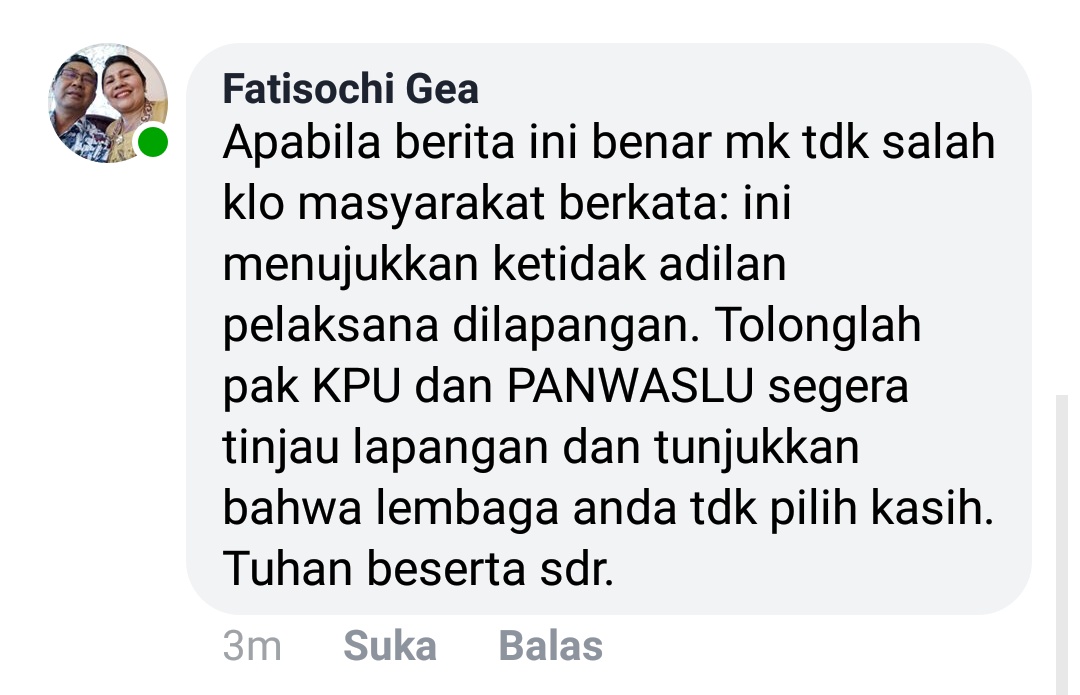Click the vertical scrollbar on the right edge
This screenshot has height=695, width=1080.
click(x=1062, y=544)
